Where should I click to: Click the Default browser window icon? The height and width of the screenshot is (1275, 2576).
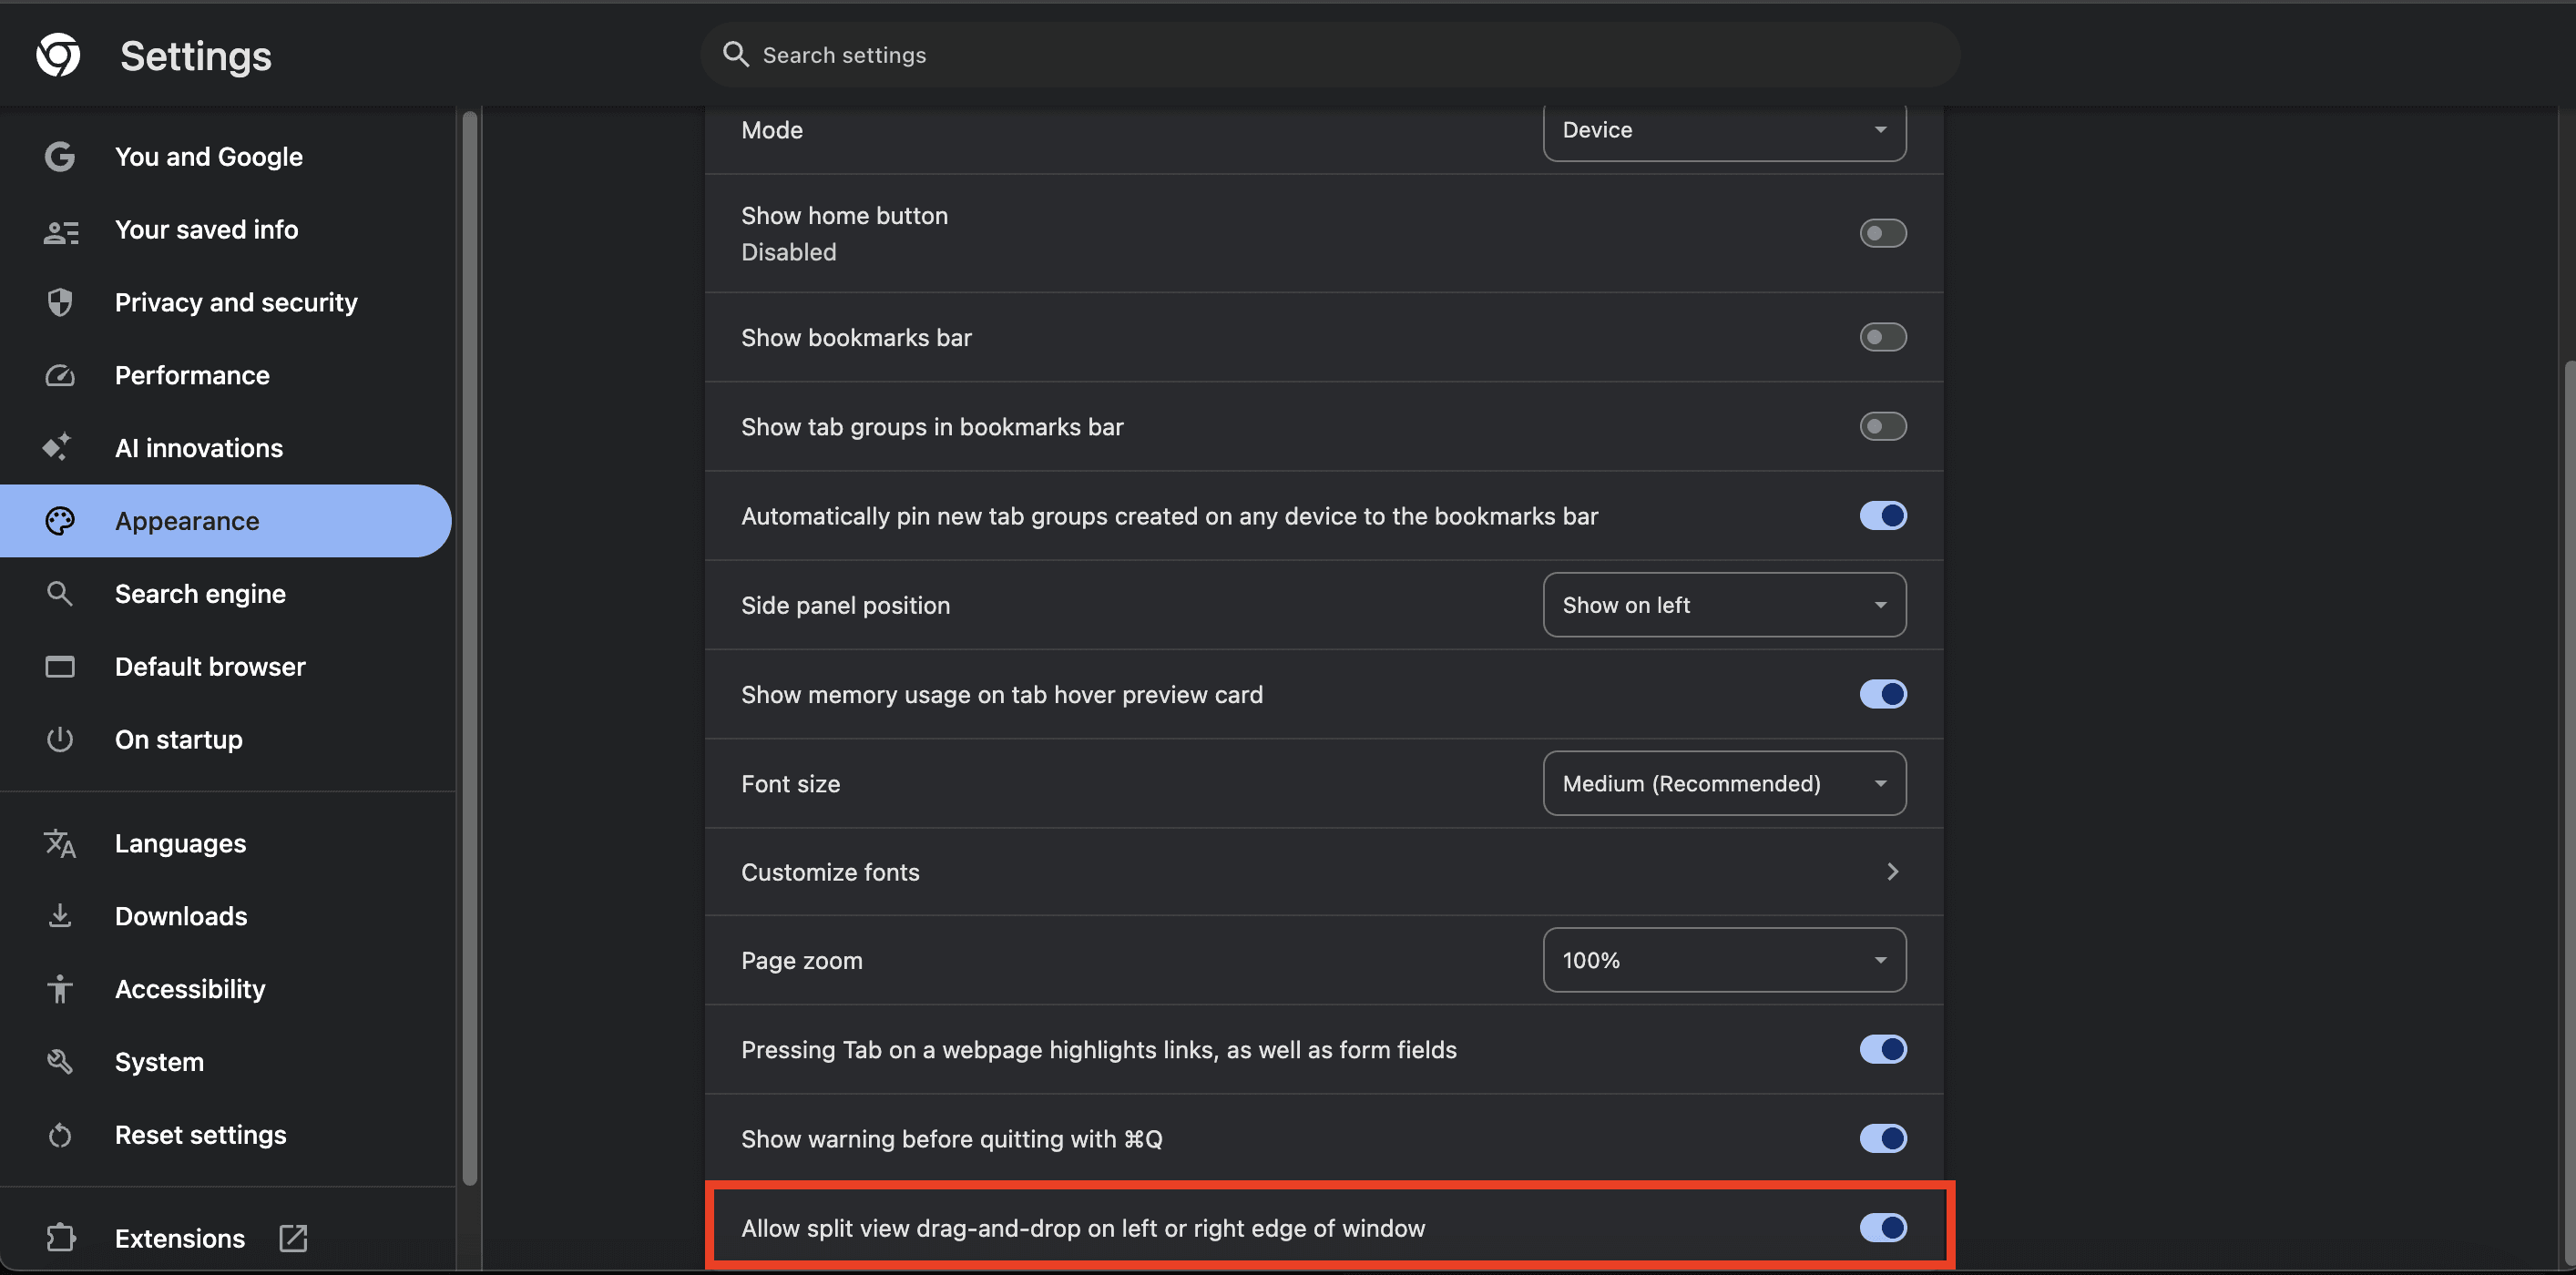(60, 666)
